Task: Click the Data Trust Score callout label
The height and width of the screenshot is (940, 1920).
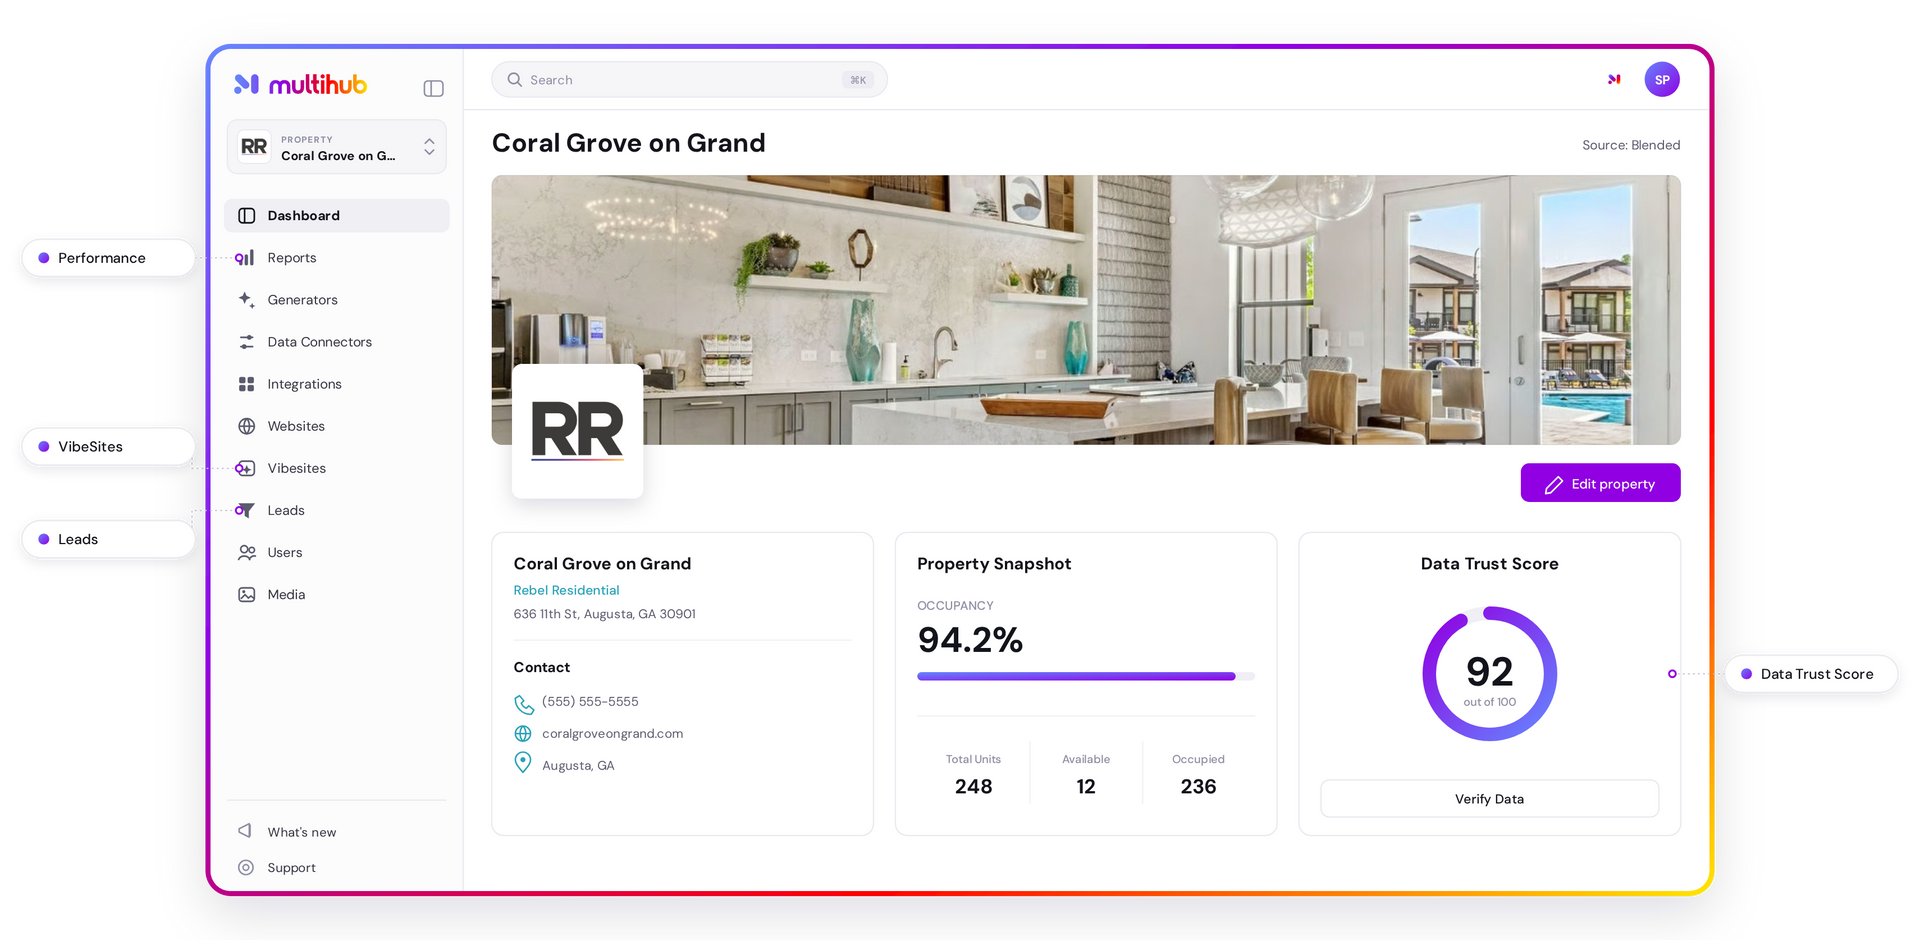Action: (x=1811, y=674)
